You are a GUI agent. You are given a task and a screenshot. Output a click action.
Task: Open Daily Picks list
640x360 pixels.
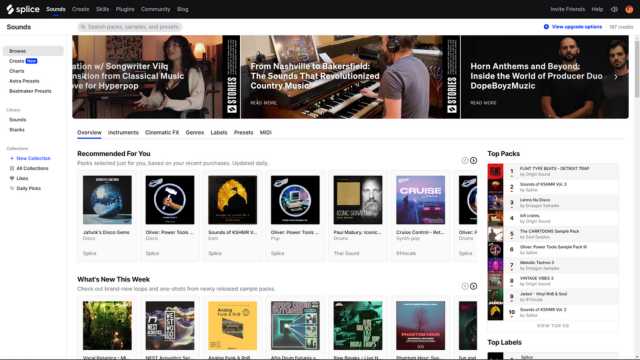pos(29,189)
